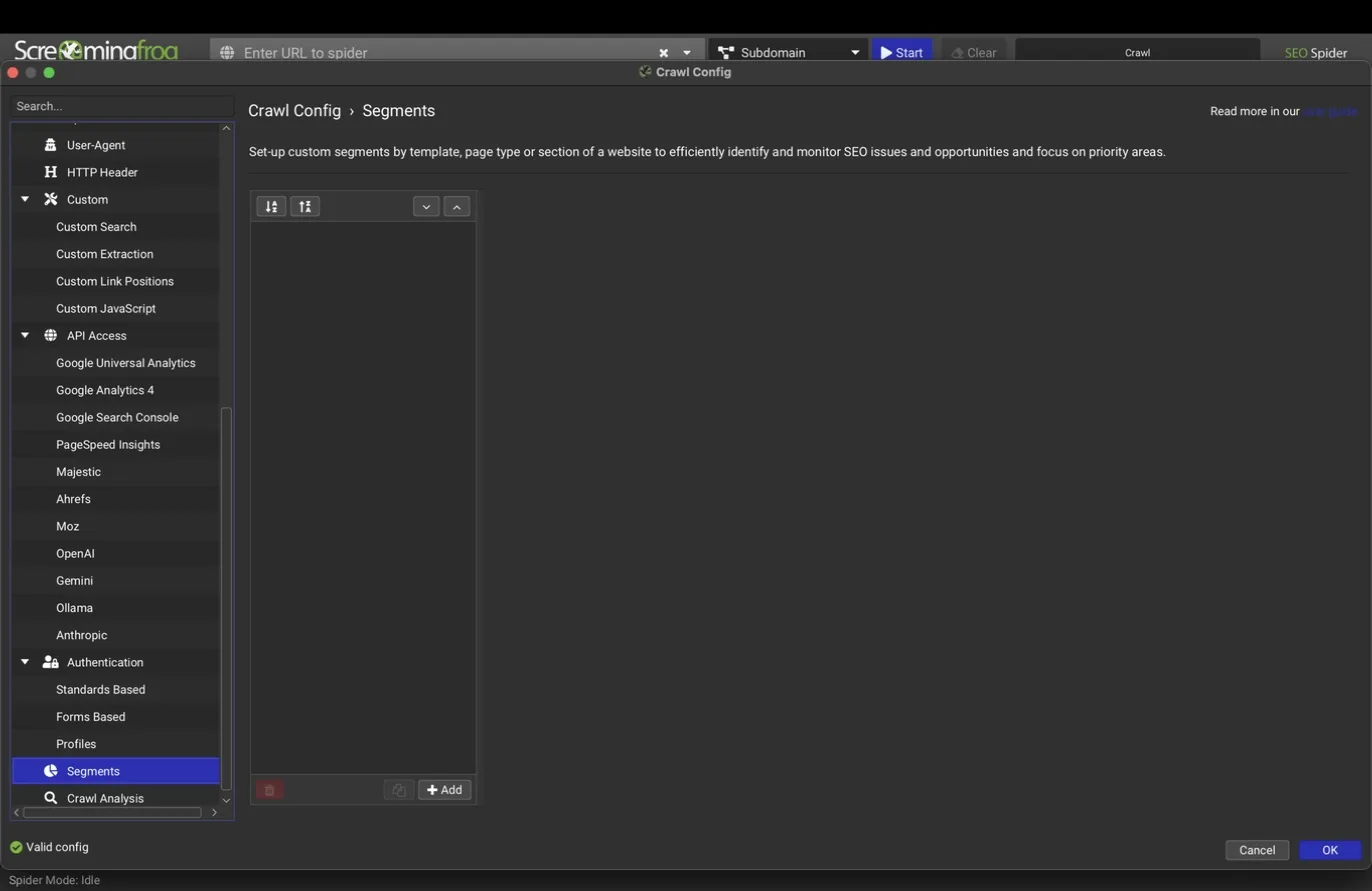The width and height of the screenshot is (1372, 891).
Task: Click the sidebar horizontal scrollbar left arrow
Action: click(x=16, y=812)
